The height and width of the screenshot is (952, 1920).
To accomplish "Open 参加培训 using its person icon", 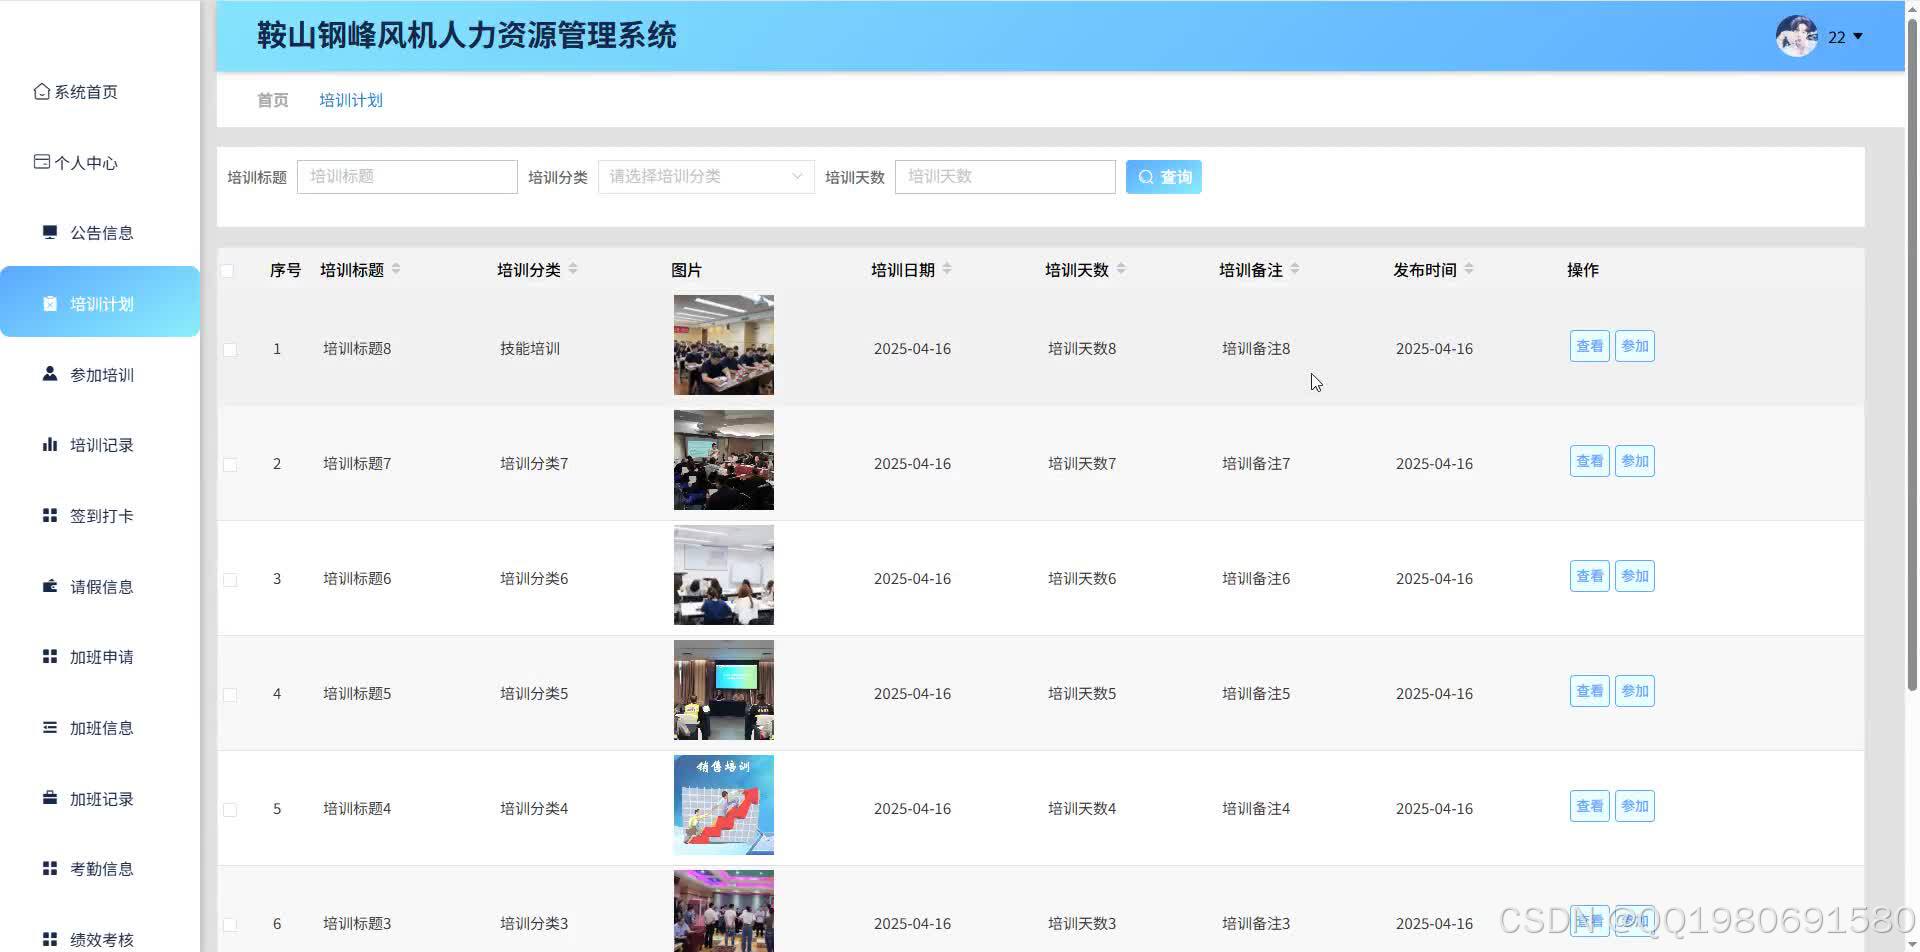I will [51, 373].
